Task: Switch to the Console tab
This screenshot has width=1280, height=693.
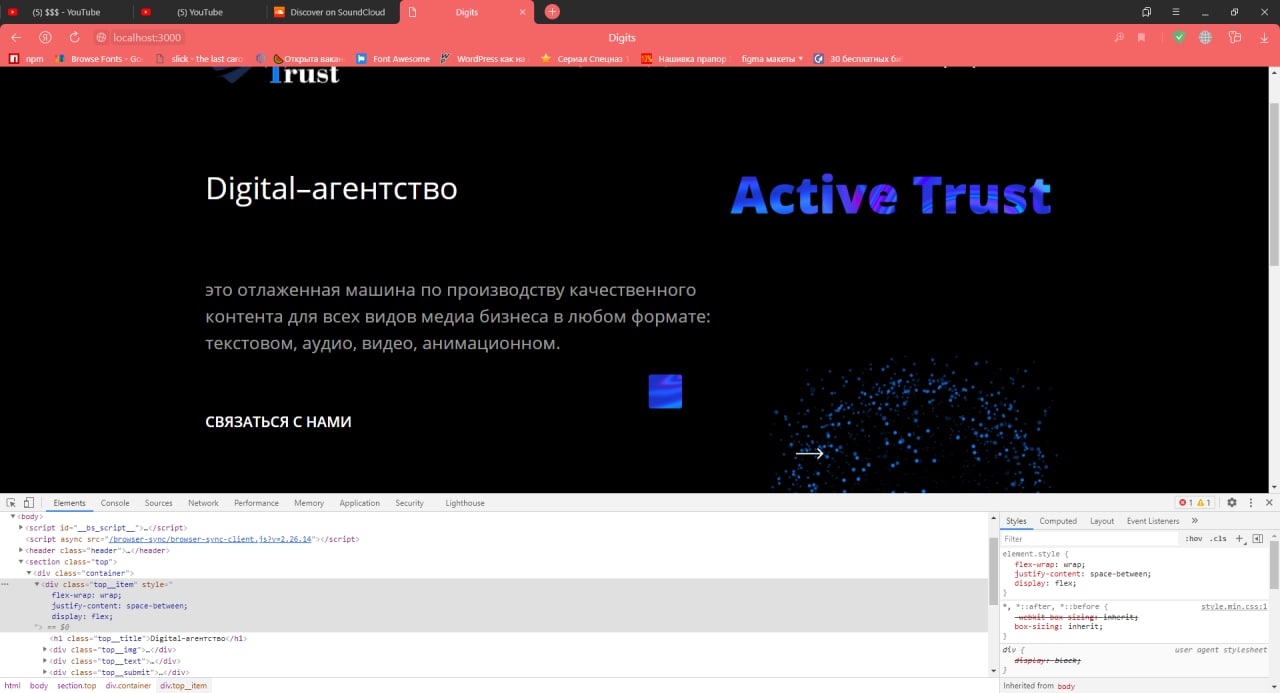Action: [x=115, y=503]
